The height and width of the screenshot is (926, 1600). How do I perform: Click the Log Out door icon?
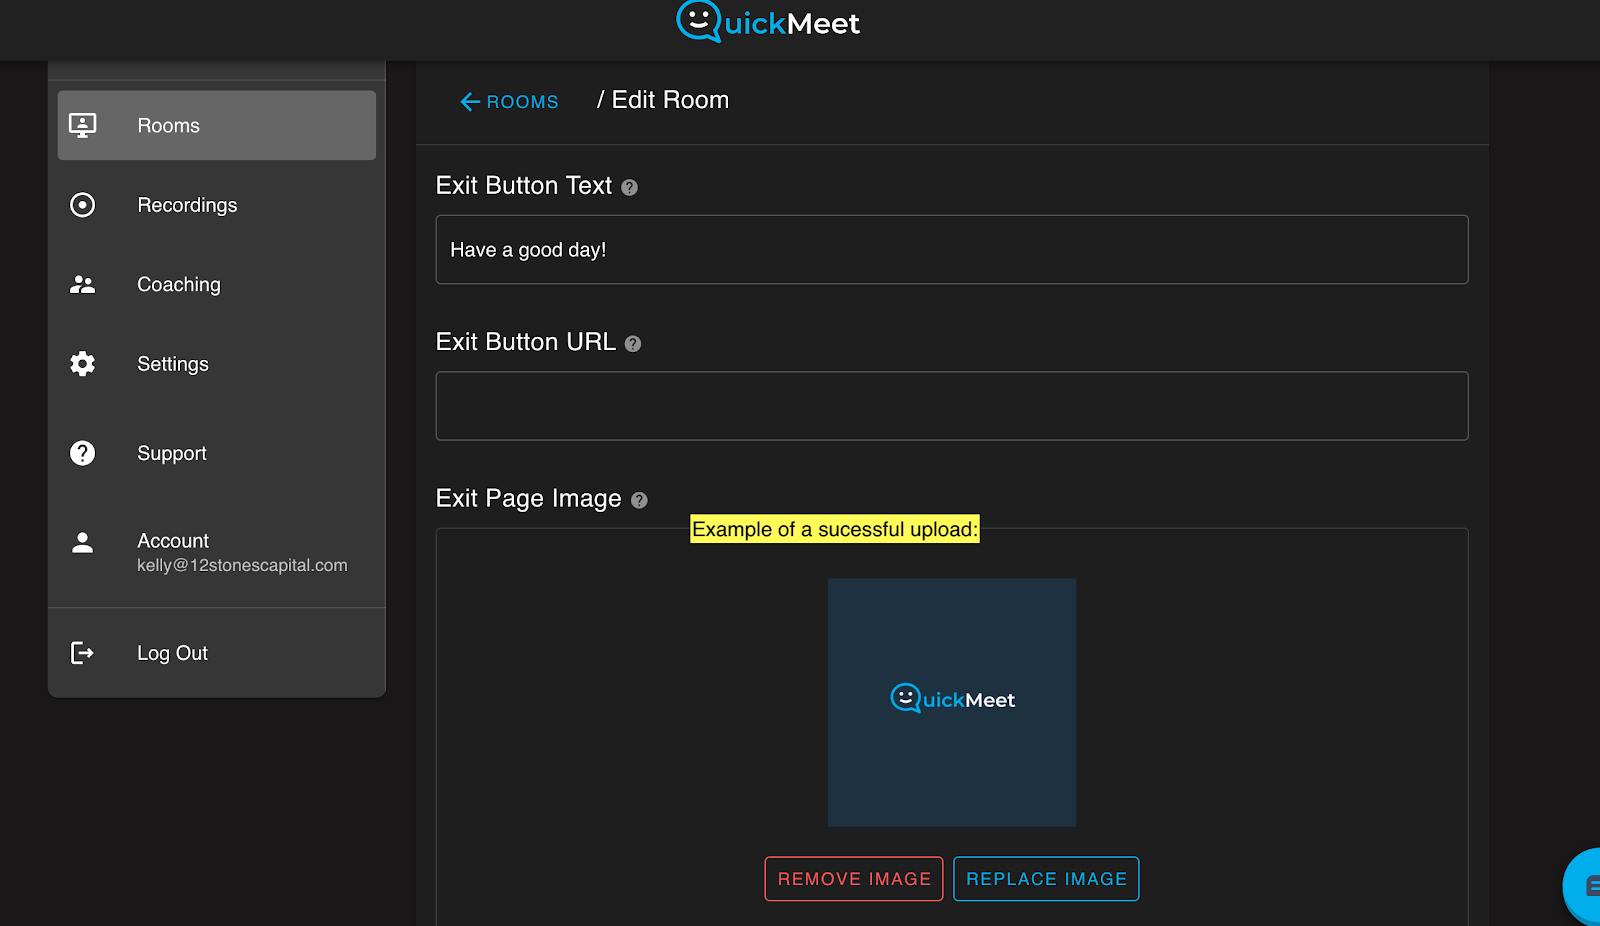click(82, 653)
